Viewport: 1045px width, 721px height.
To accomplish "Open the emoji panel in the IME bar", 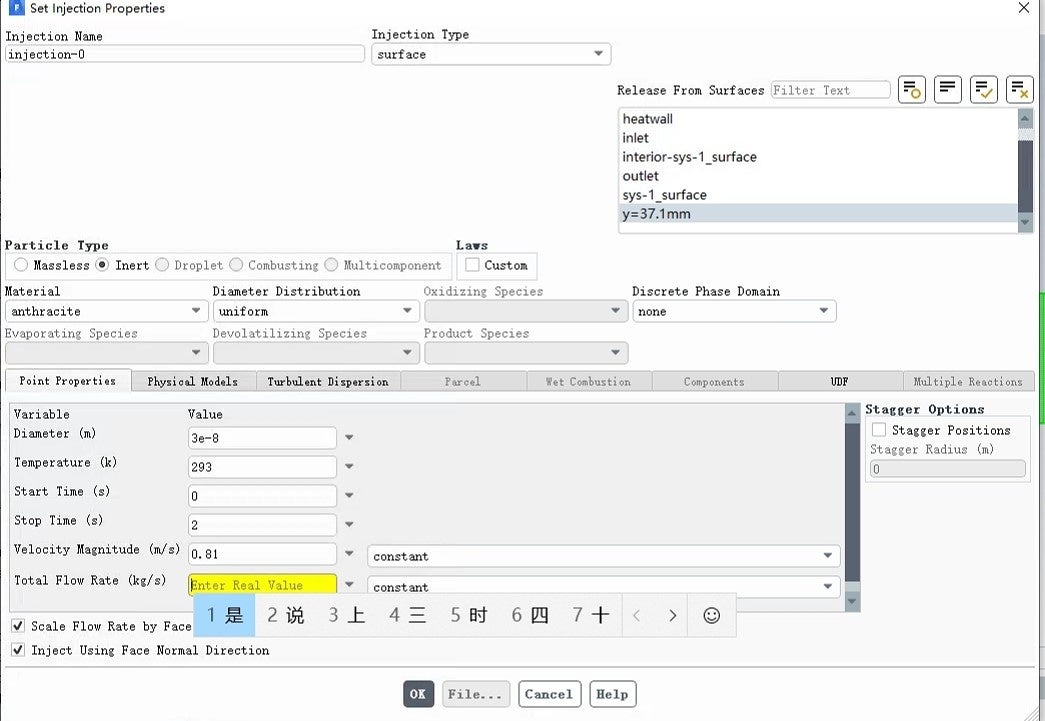I will tap(711, 615).
